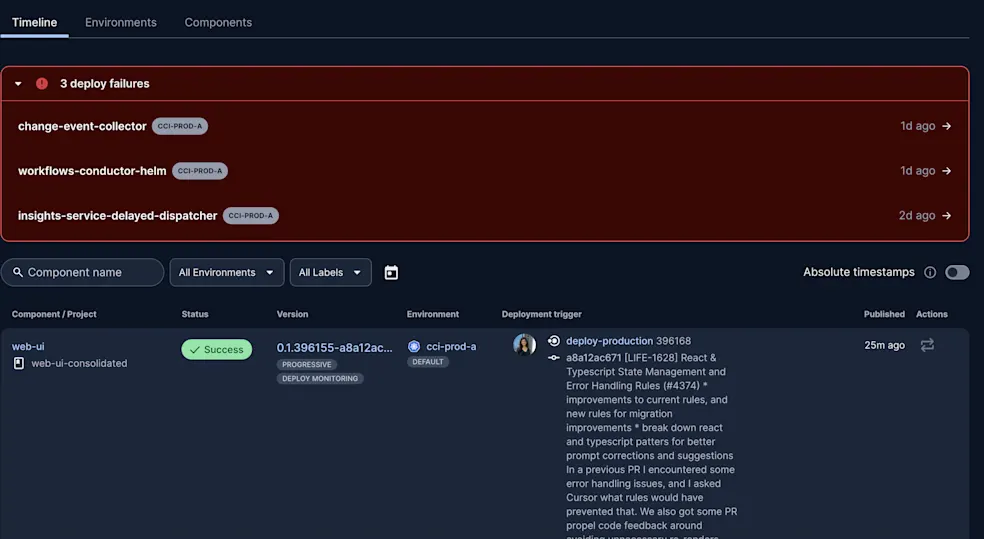Screen dimensions: 984x539
Task: Open the Environments tab
Action: pos(120,22)
